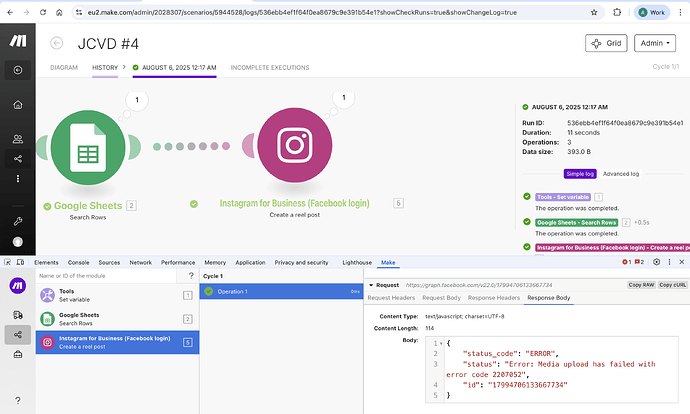Viewport: 690px width, 414px height.
Task: Select Operation 1 in Cycle 1
Action: point(281,291)
